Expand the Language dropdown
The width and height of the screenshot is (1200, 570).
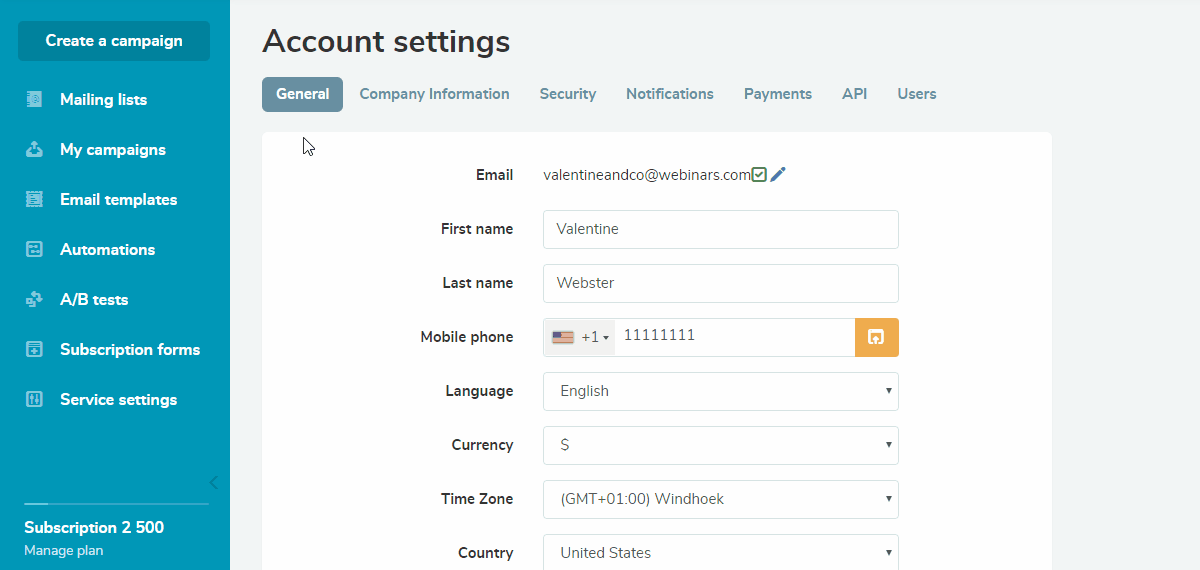click(x=720, y=391)
